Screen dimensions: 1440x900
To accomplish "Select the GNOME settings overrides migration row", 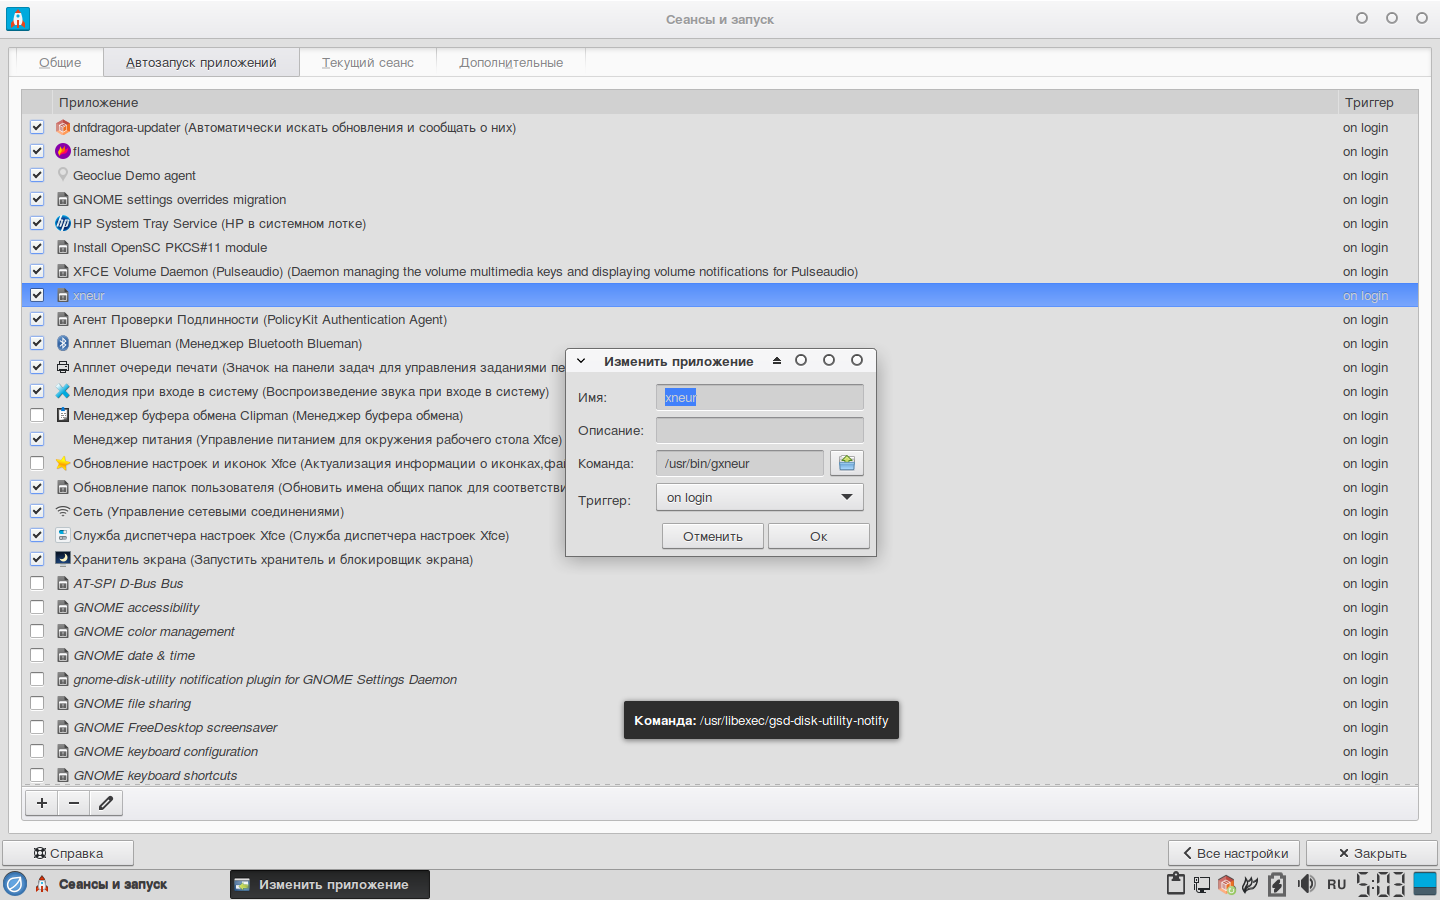I will (720, 200).
